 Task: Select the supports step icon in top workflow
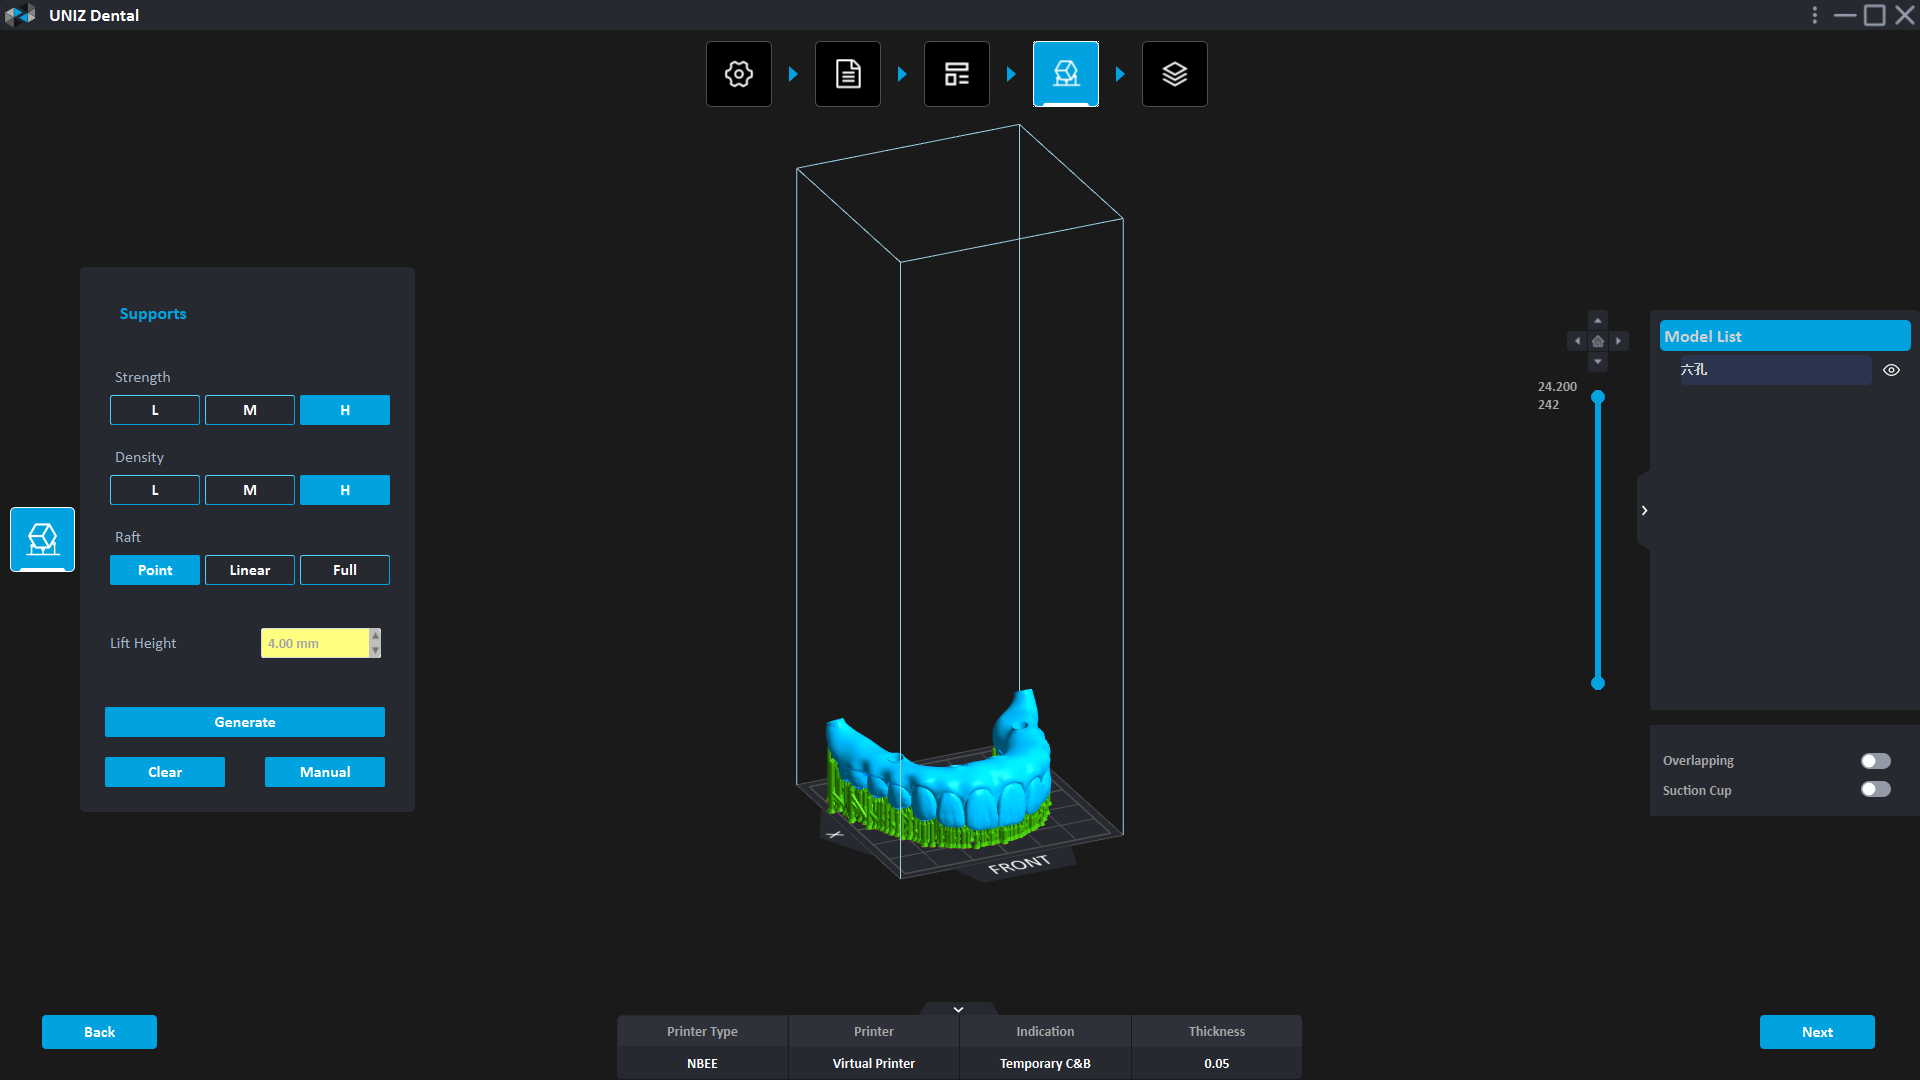1065,74
